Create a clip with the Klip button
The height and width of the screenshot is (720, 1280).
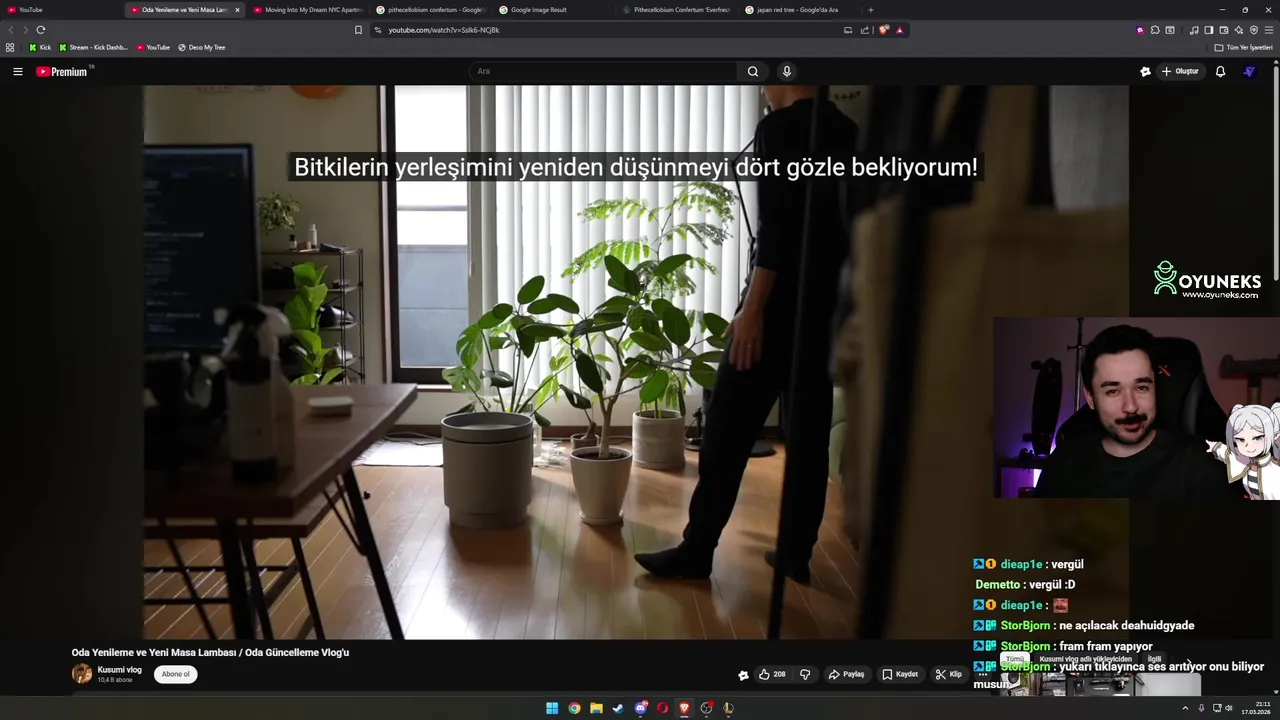[x=948, y=674]
